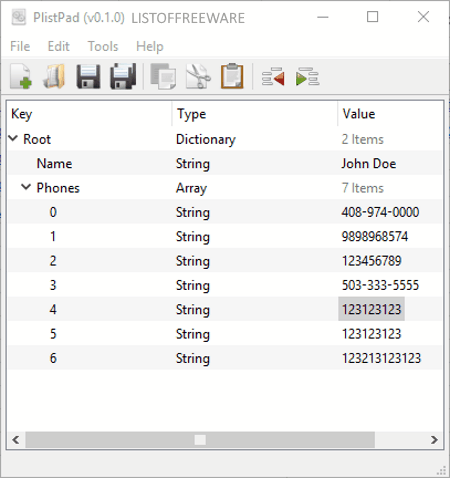Collapse the Phones array node
This screenshot has height=478, width=450.
26,187
